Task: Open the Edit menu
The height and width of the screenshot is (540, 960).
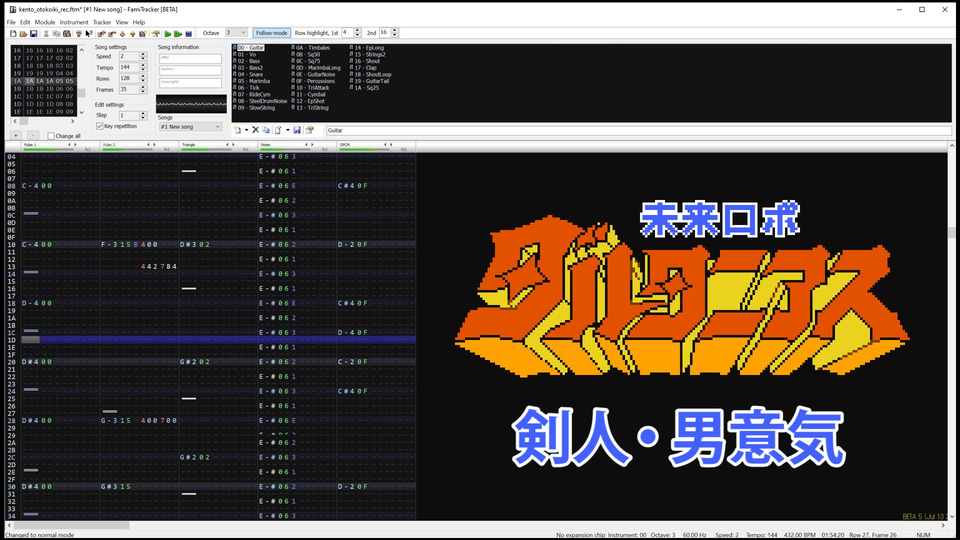Action: tap(25, 22)
